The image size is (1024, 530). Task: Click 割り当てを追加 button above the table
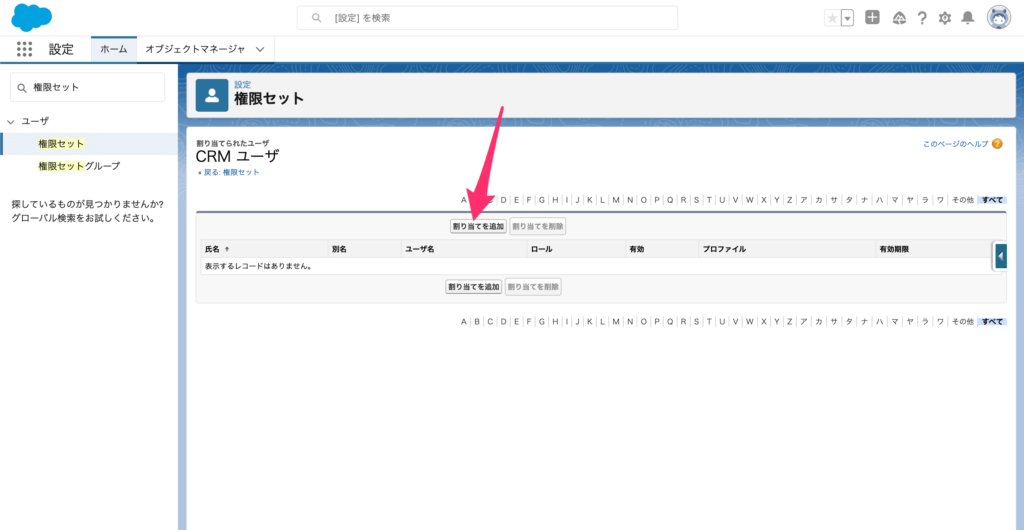(x=478, y=226)
